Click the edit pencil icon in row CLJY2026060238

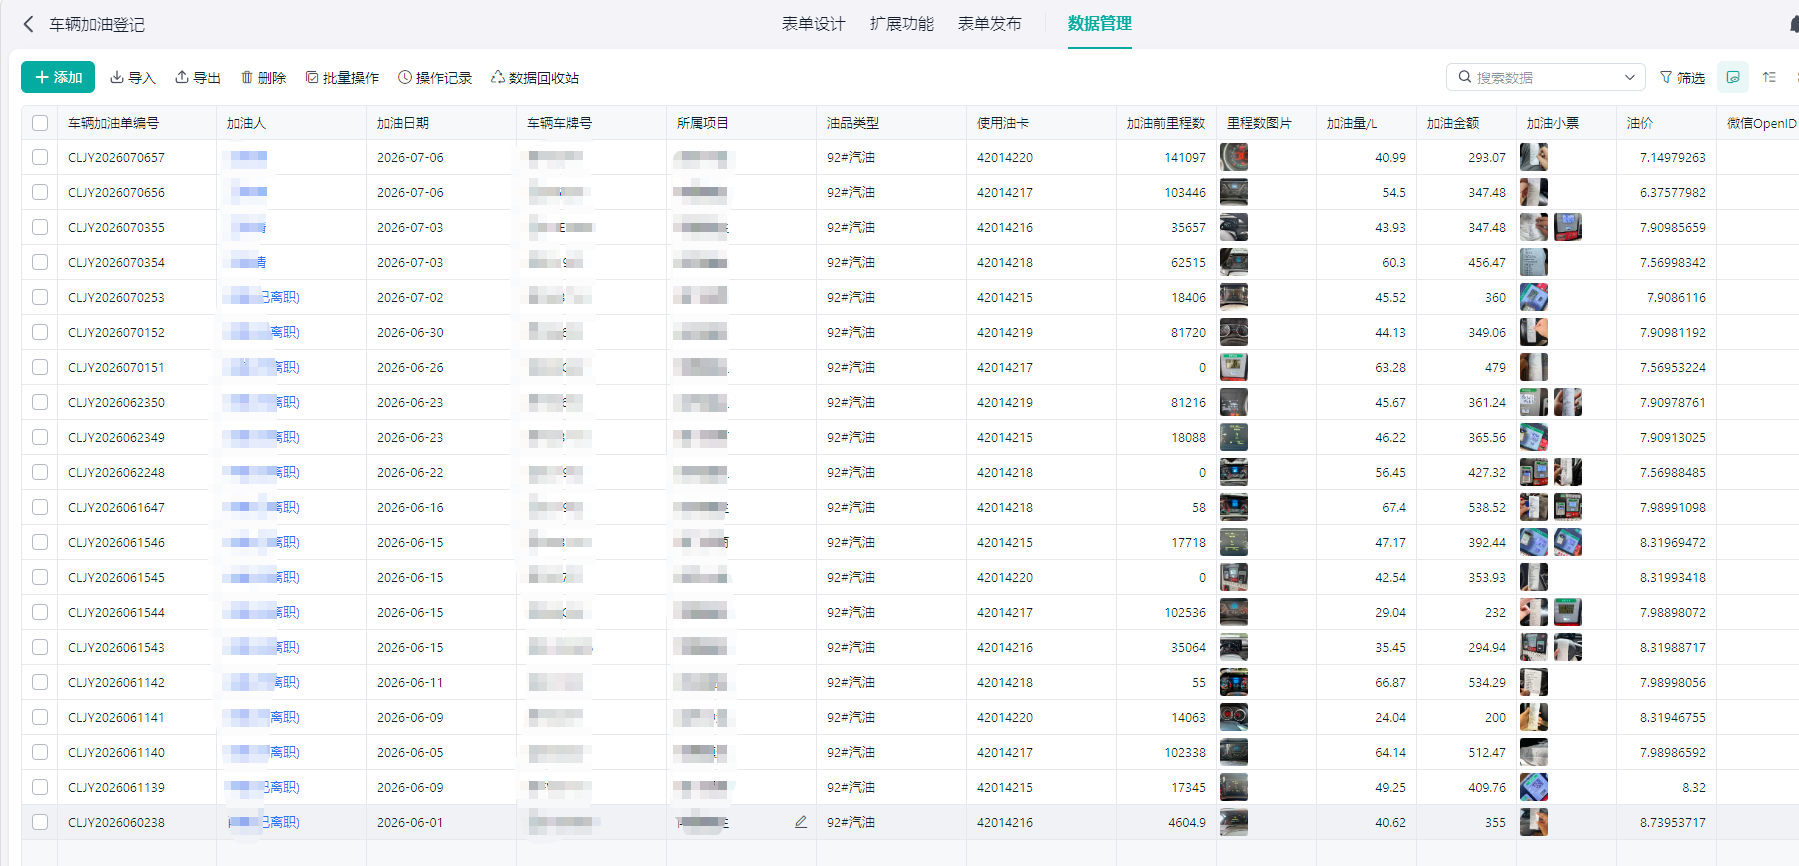(x=801, y=822)
